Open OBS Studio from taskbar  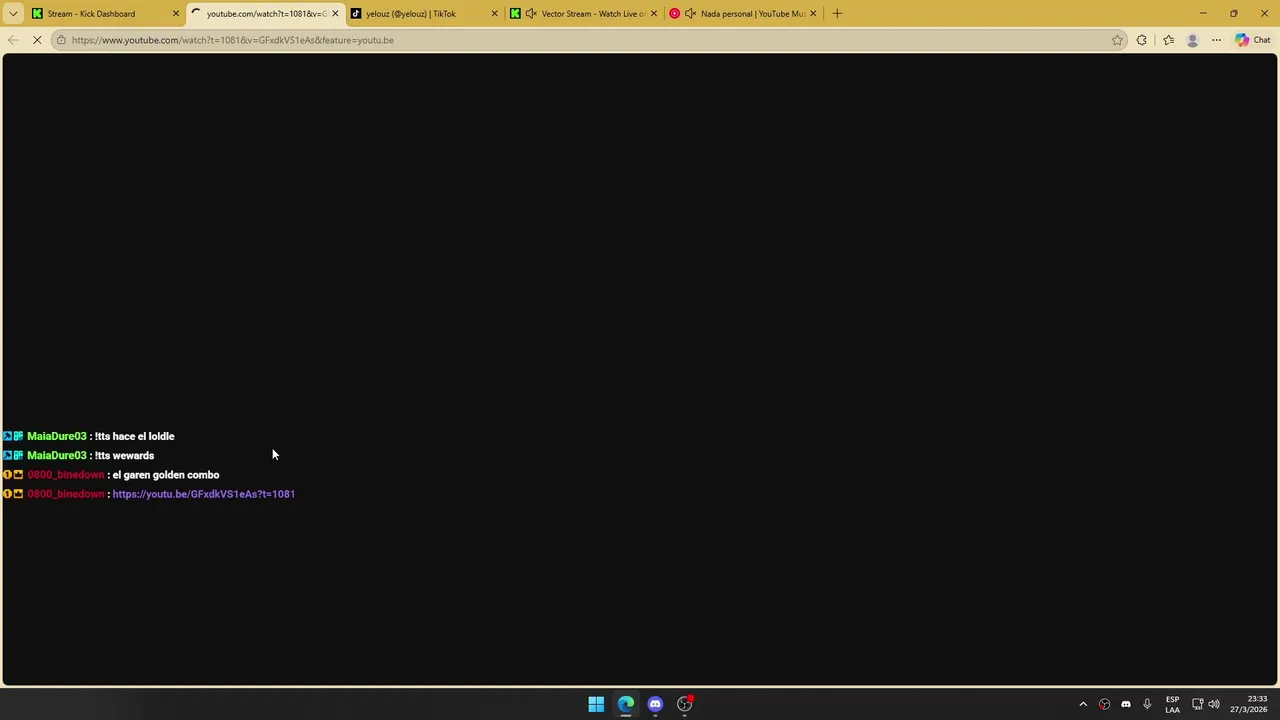(x=685, y=704)
